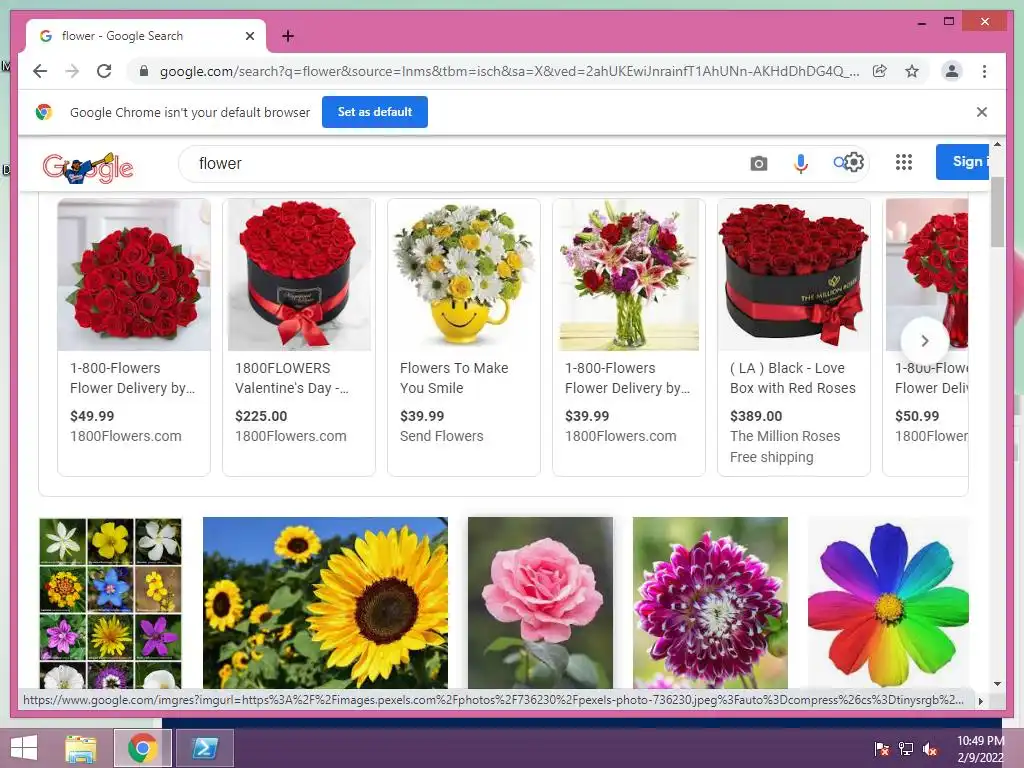Image resolution: width=1024 pixels, height=768 pixels.
Task: Open the Google apps grid
Action: tap(904, 162)
